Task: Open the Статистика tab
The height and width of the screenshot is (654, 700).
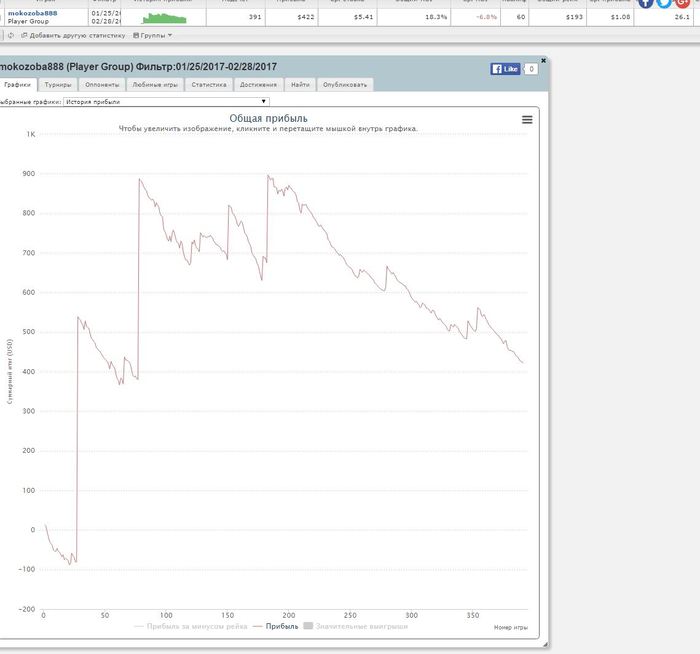Action: (209, 84)
